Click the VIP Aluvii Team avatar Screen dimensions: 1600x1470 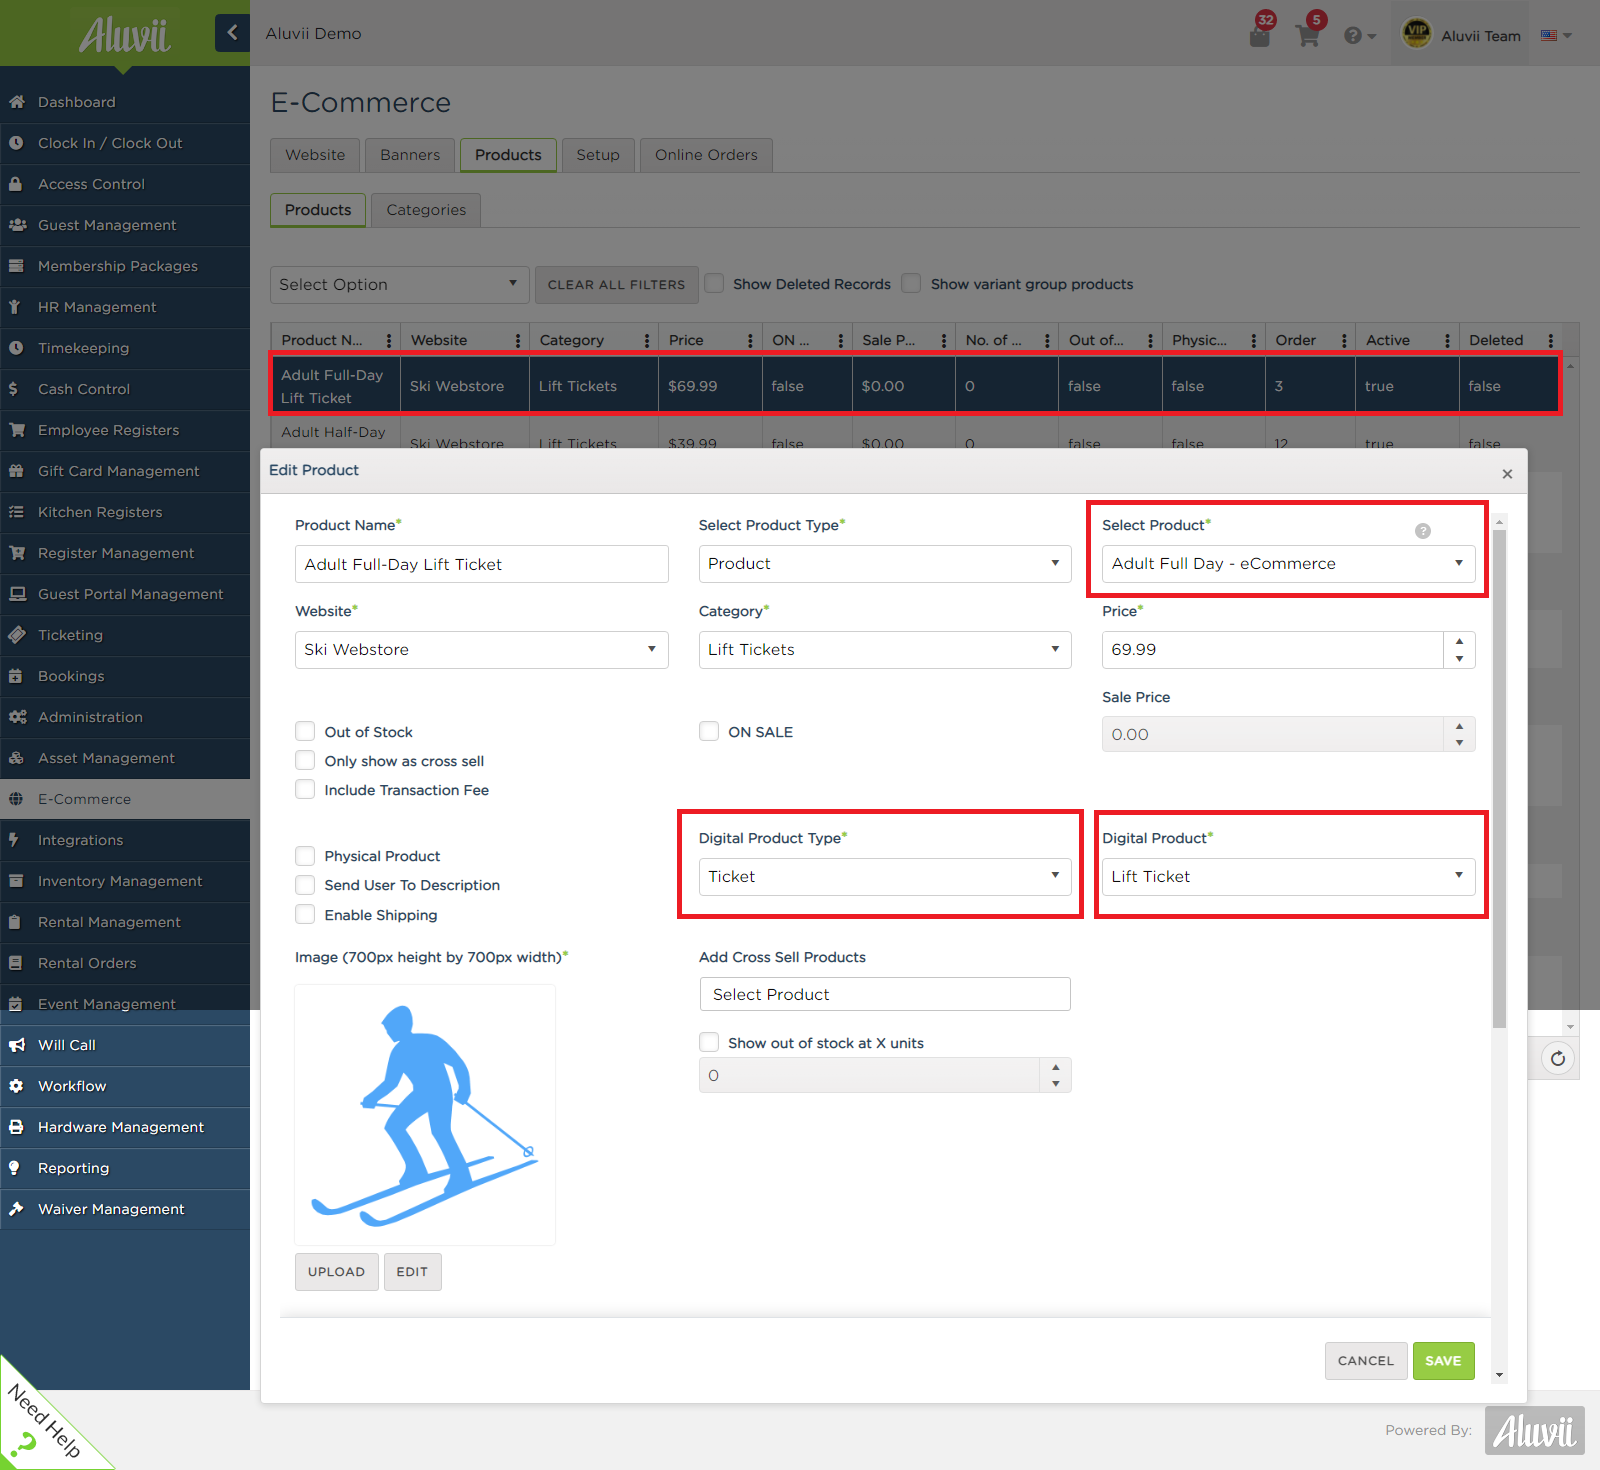pyautogui.click(x=1416, y=34)
